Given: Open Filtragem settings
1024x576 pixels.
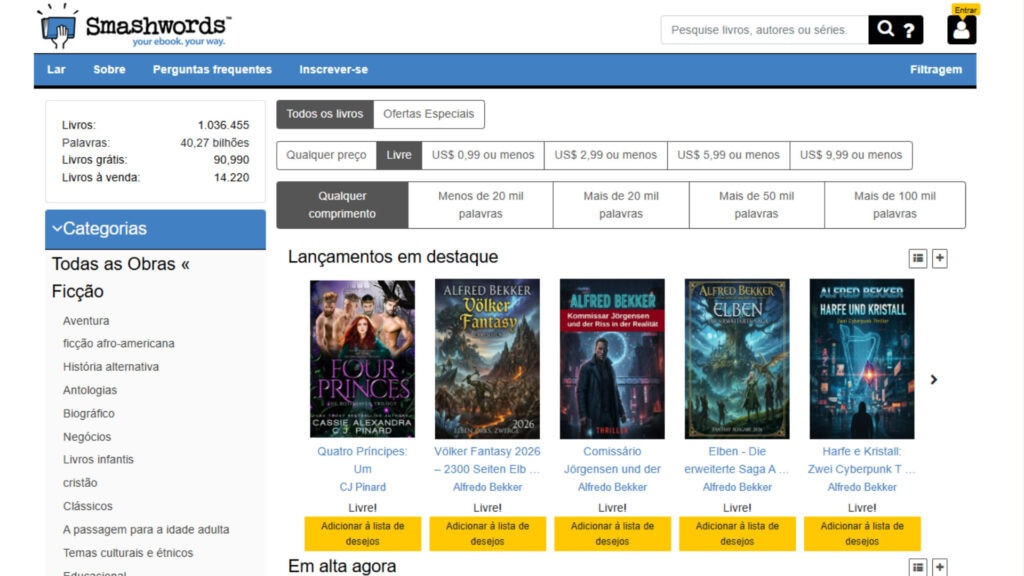Looking at the screenshot, I should coord(936,69).
